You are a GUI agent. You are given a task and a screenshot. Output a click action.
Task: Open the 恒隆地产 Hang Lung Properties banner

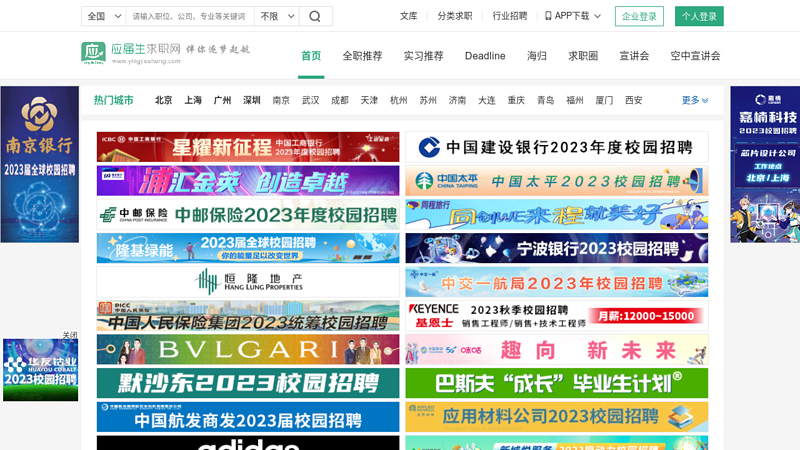(x=248, y=282)
